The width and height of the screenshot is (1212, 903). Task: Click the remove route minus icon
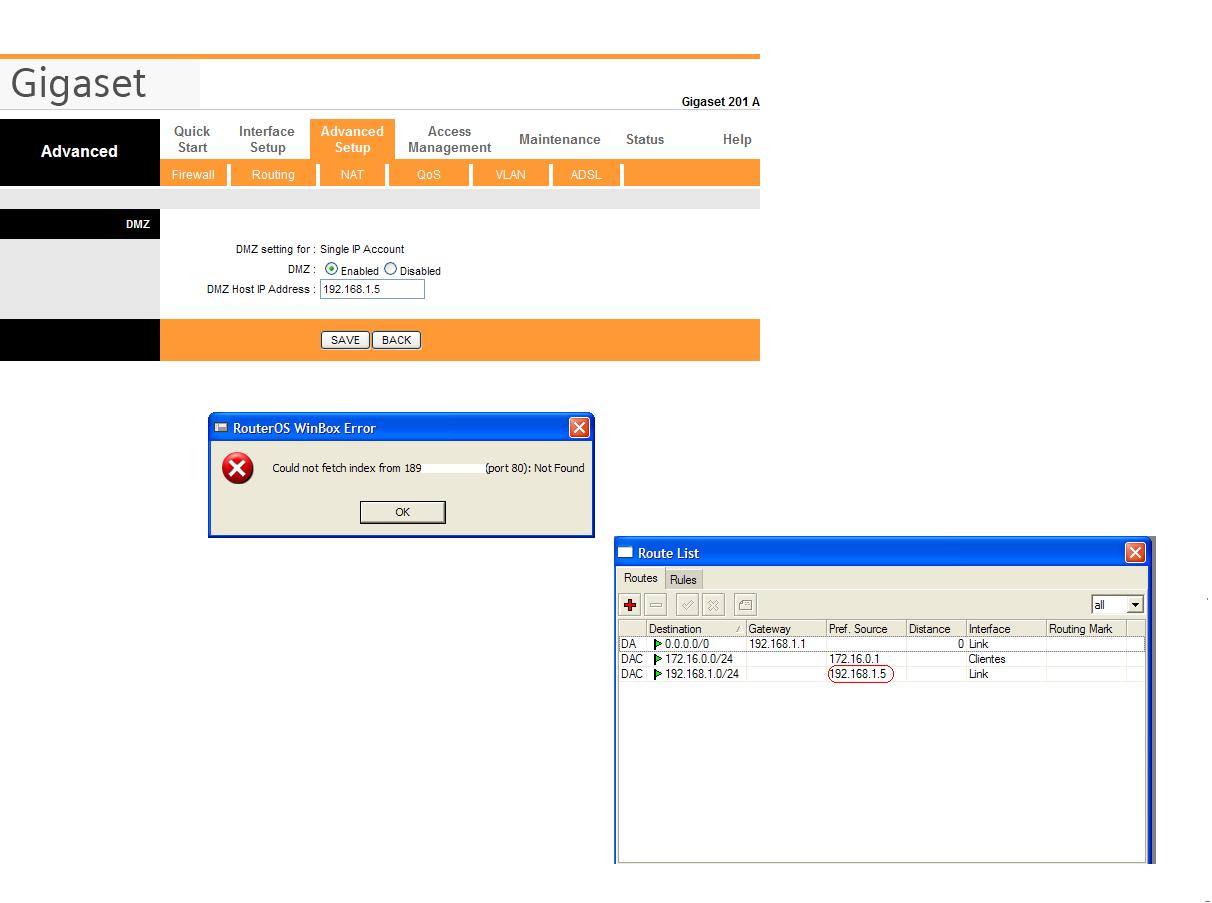coord(656,605)
